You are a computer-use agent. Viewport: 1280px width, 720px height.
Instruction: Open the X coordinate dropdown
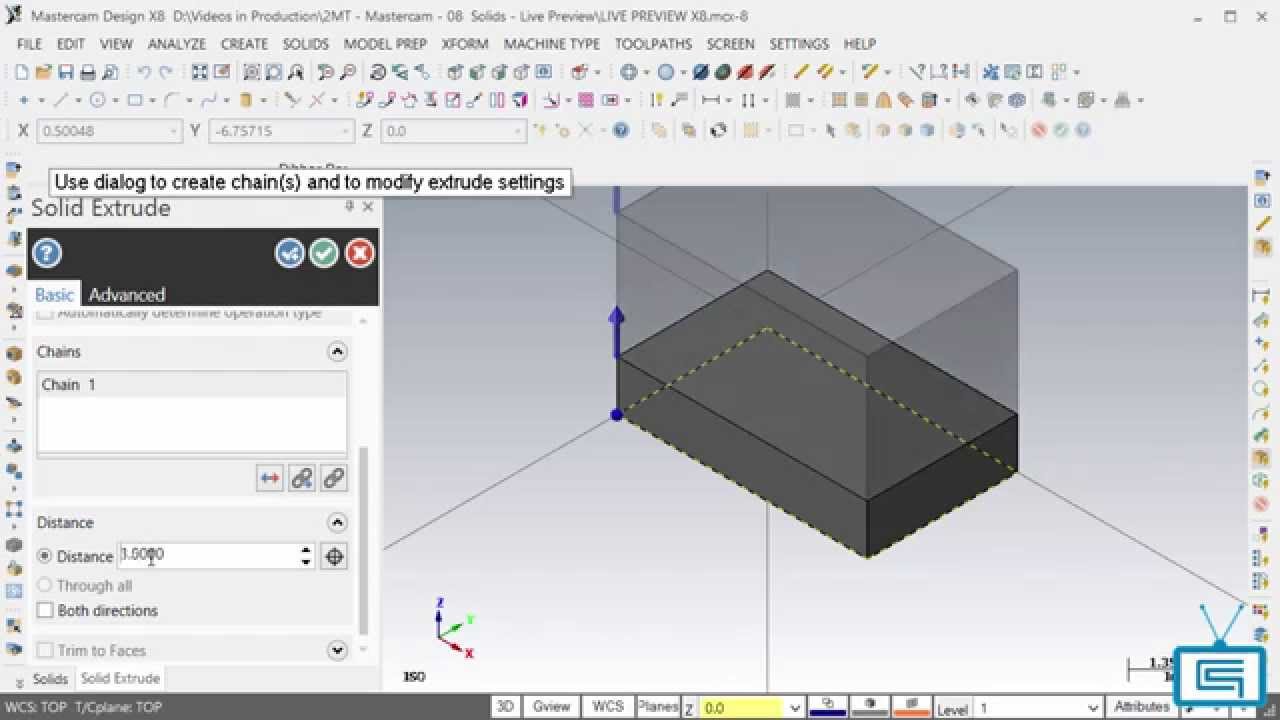(x=173, y=131)
